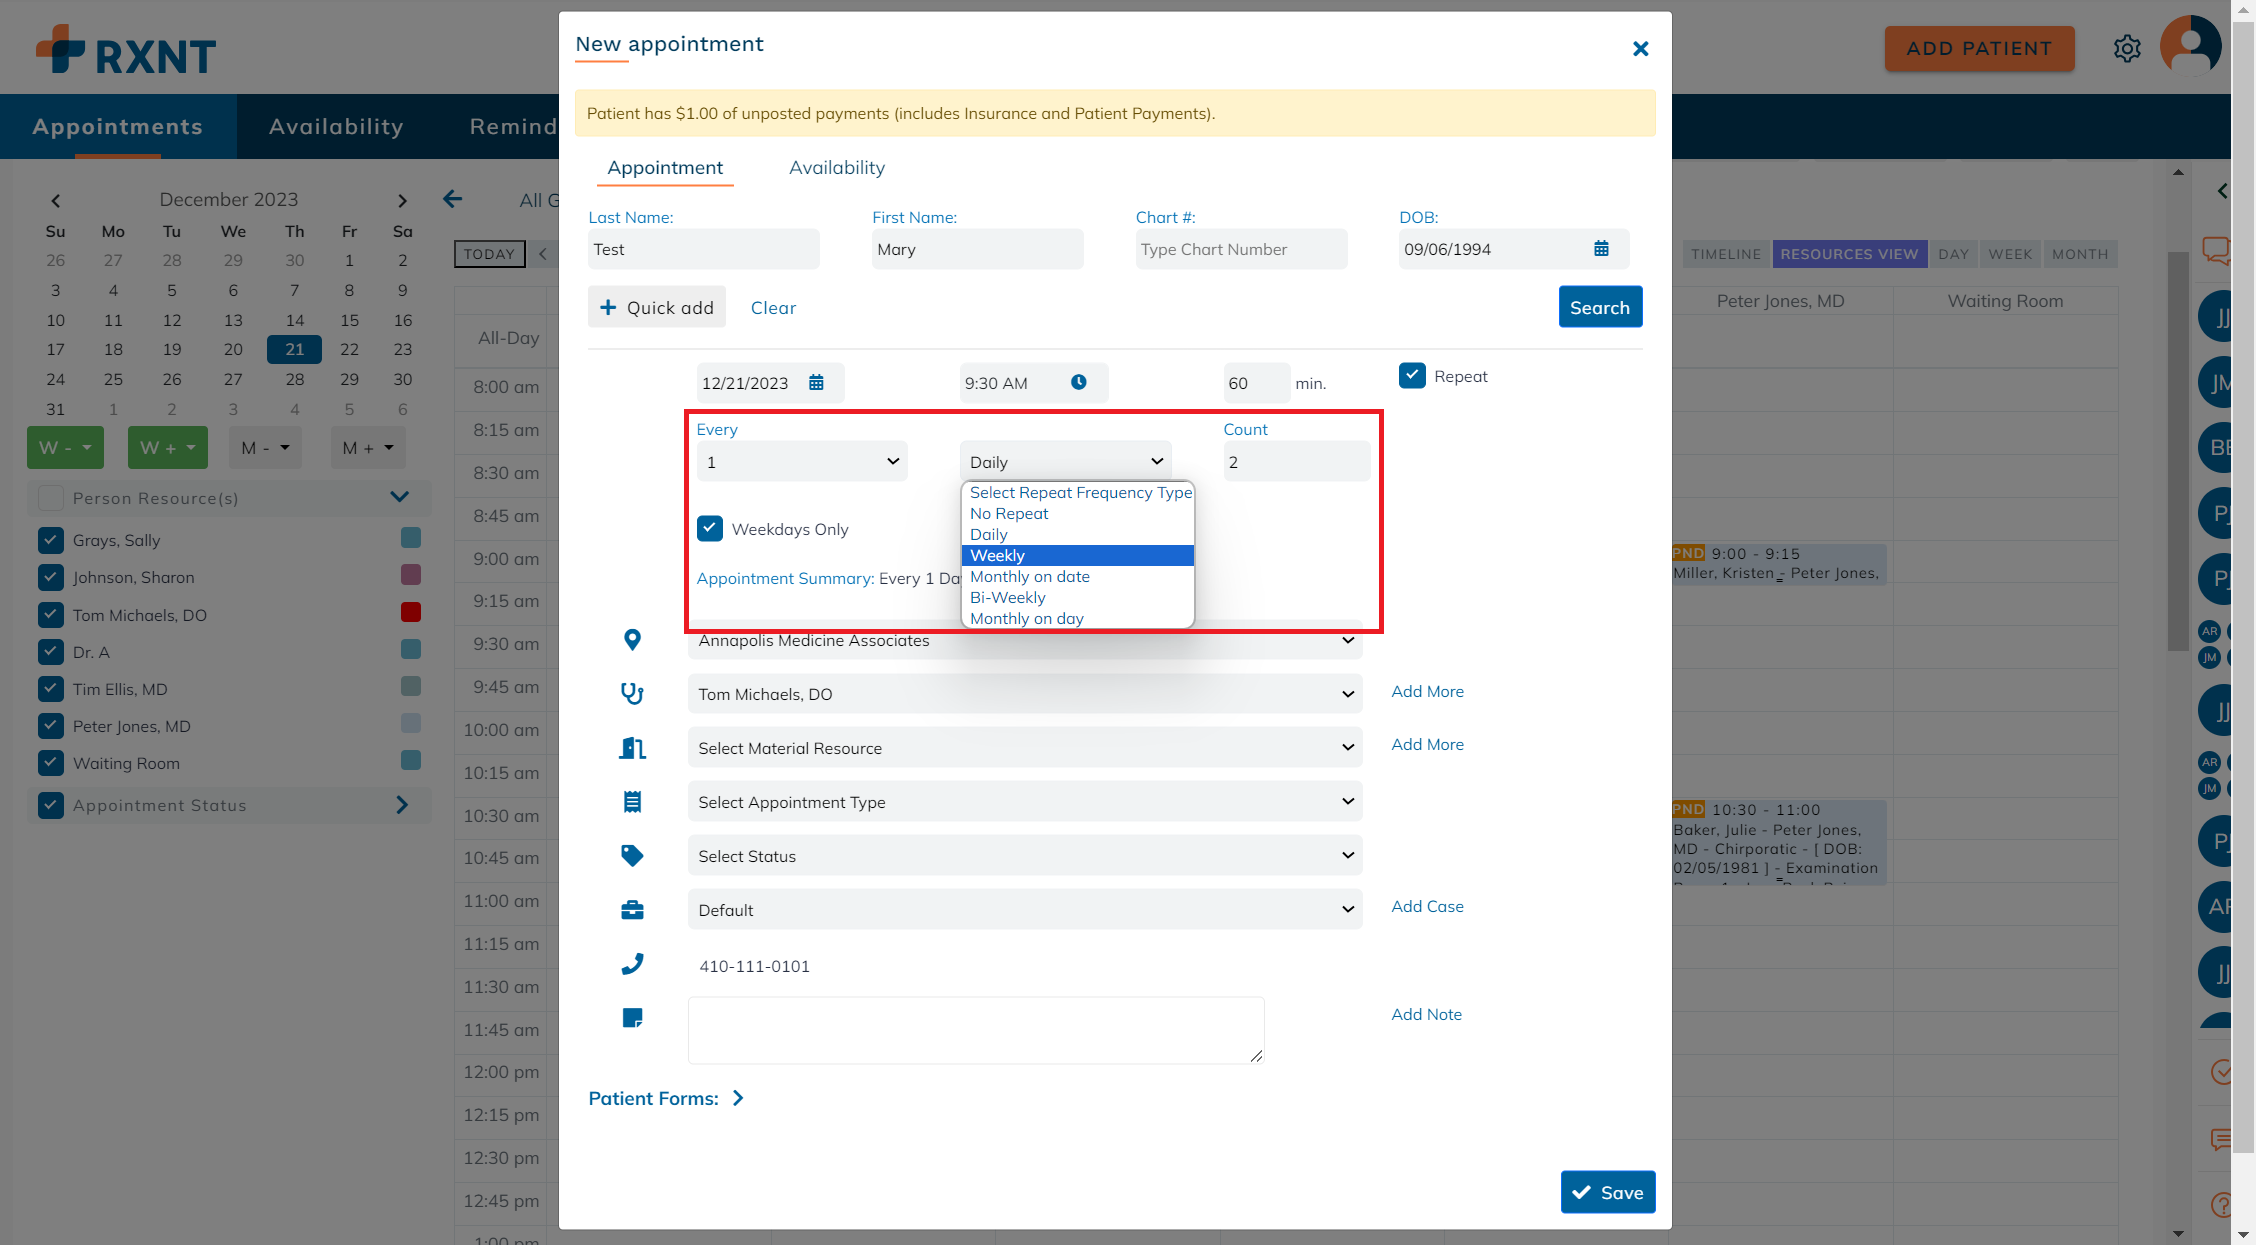Viewport: 2256px width, 1245px height.
Task: Click the tag icon beside Select Status
Action: (632, 855)
